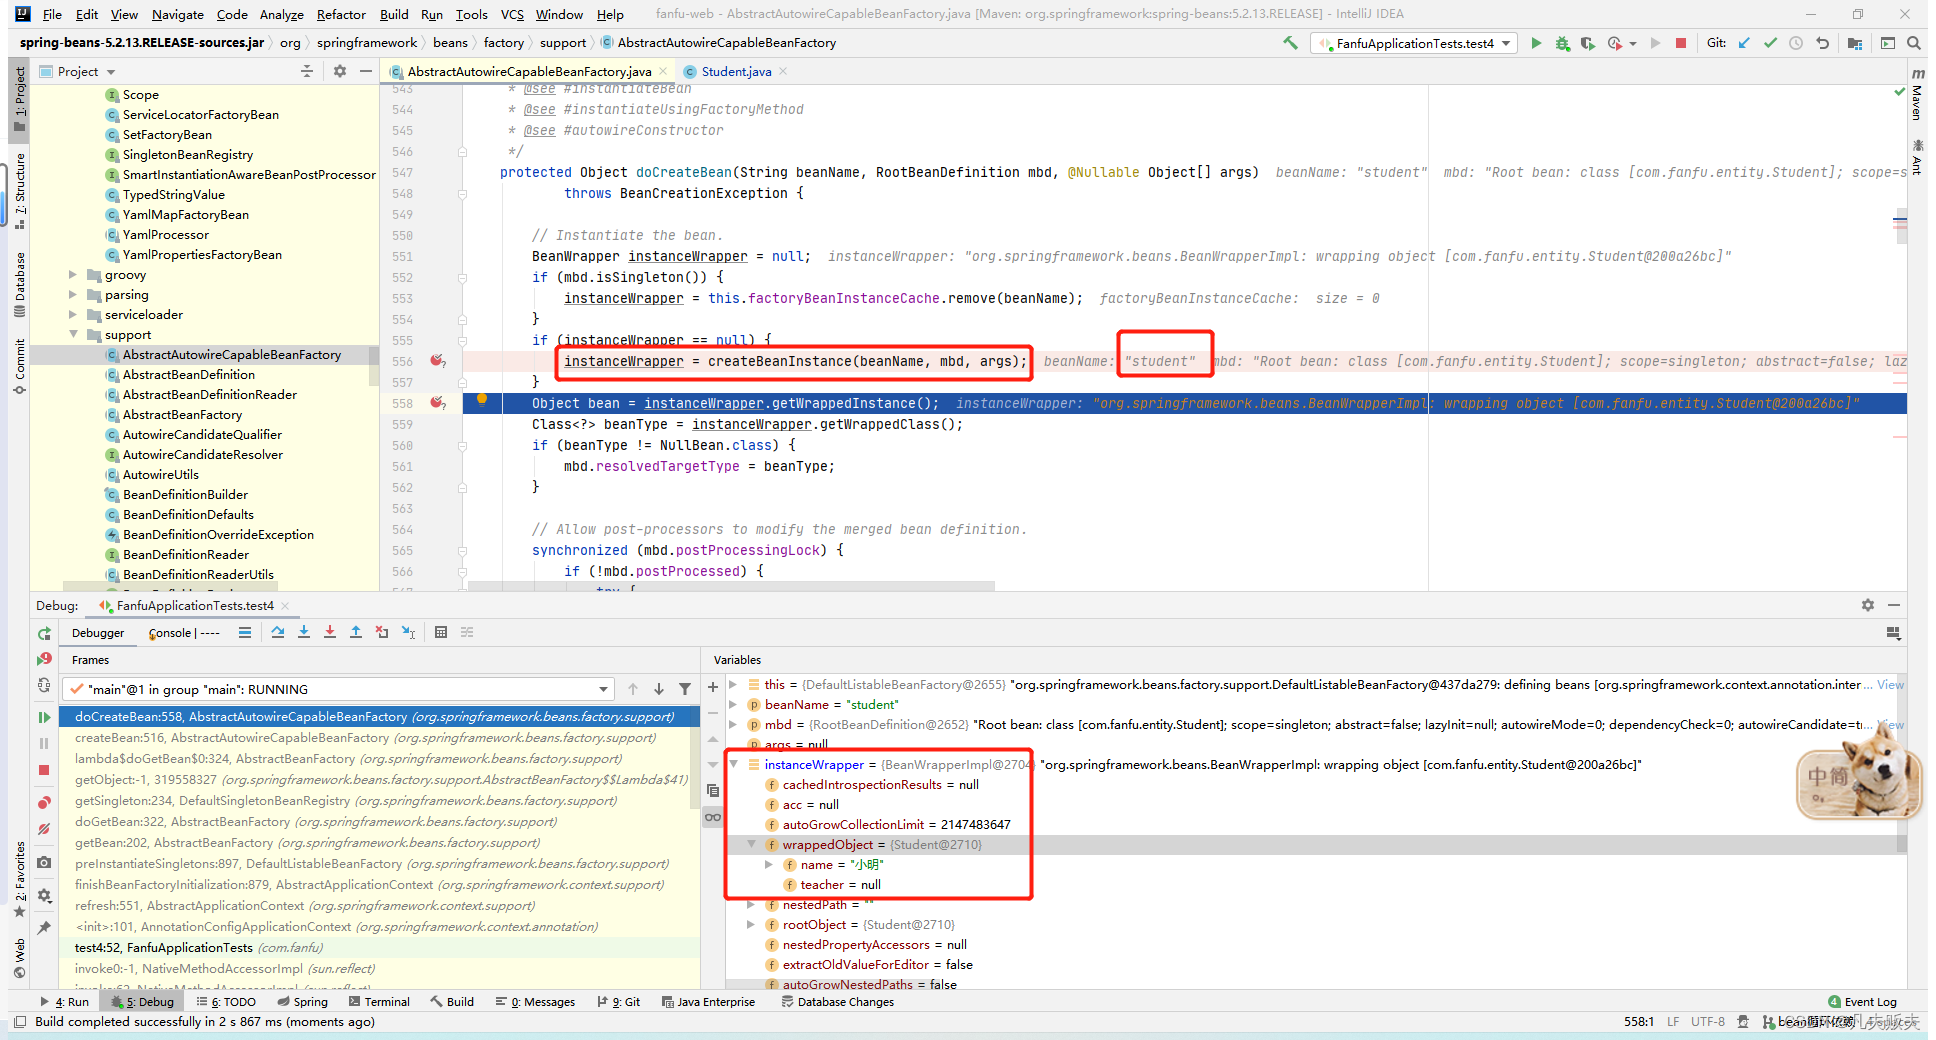
Task: Start debugging with the bug icon
Action: click(x=1562, y=43)
